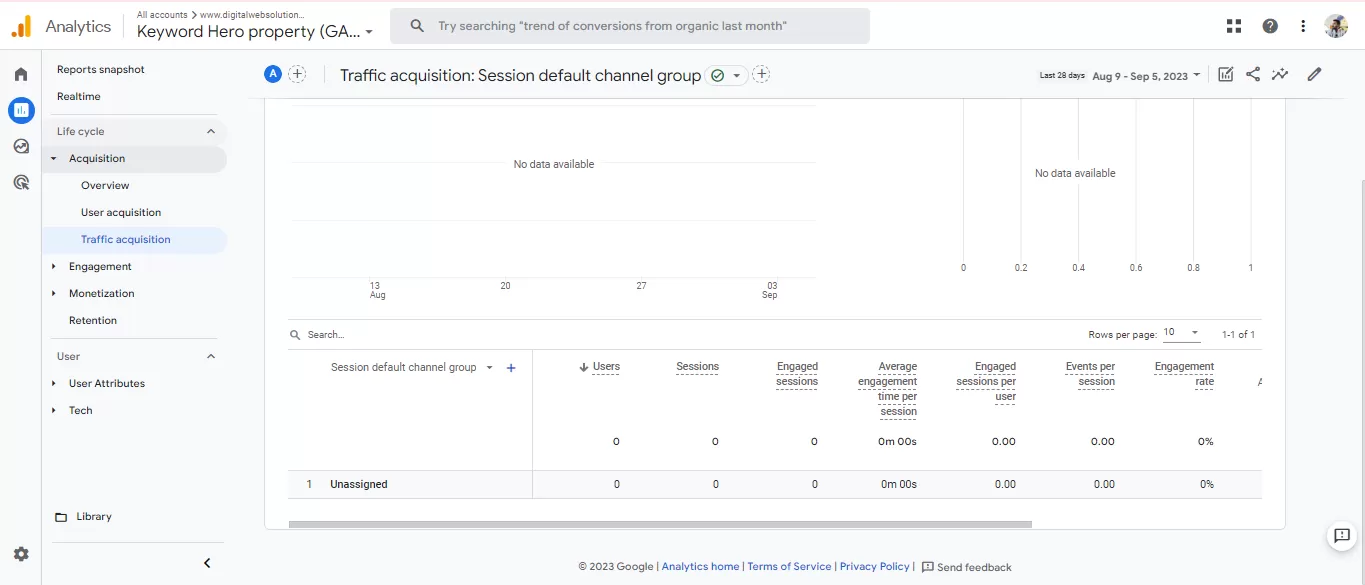Viewport: 1365px width, 585px height.
Task: Open the Google apps grid icon
Action: coord(1234,26)
